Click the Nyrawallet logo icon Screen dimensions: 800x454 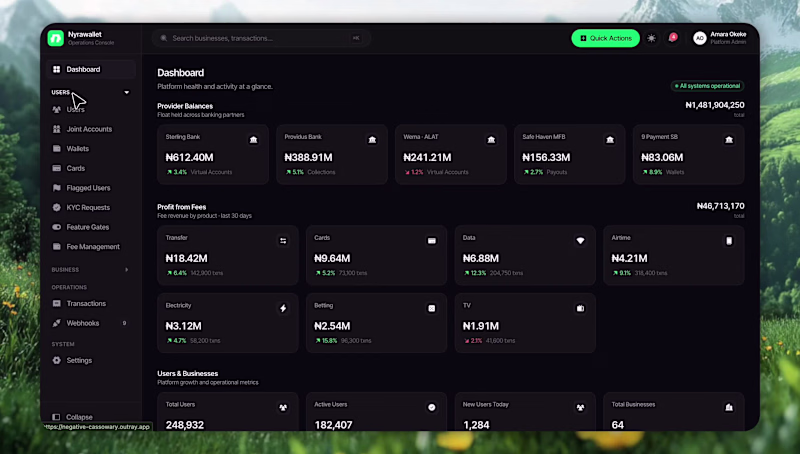click(56, 38)
